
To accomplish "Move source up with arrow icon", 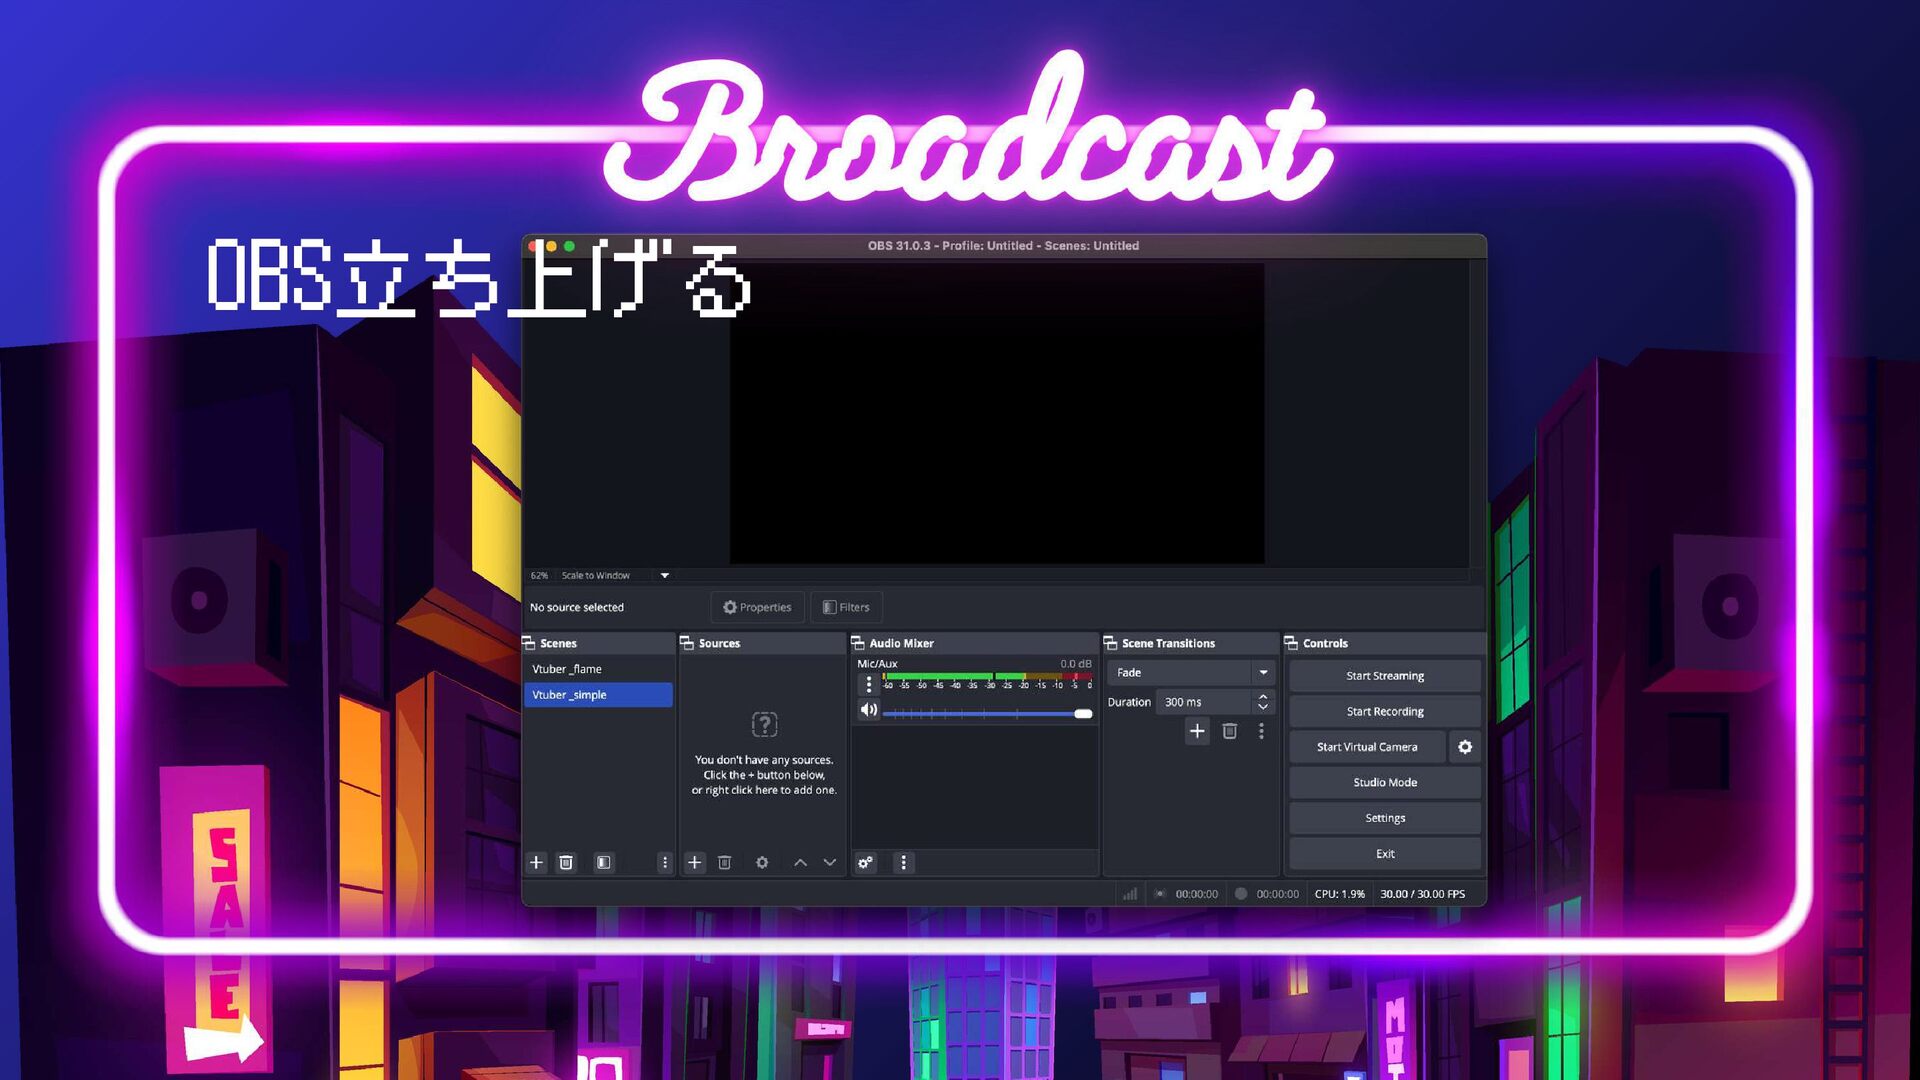I will coord(800,862).
